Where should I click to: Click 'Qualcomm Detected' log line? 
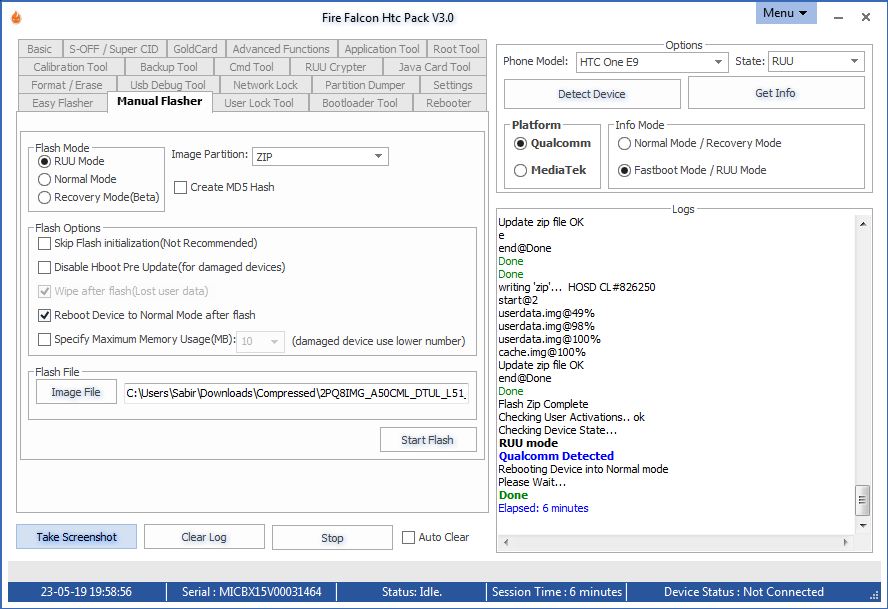pos(556,456)
